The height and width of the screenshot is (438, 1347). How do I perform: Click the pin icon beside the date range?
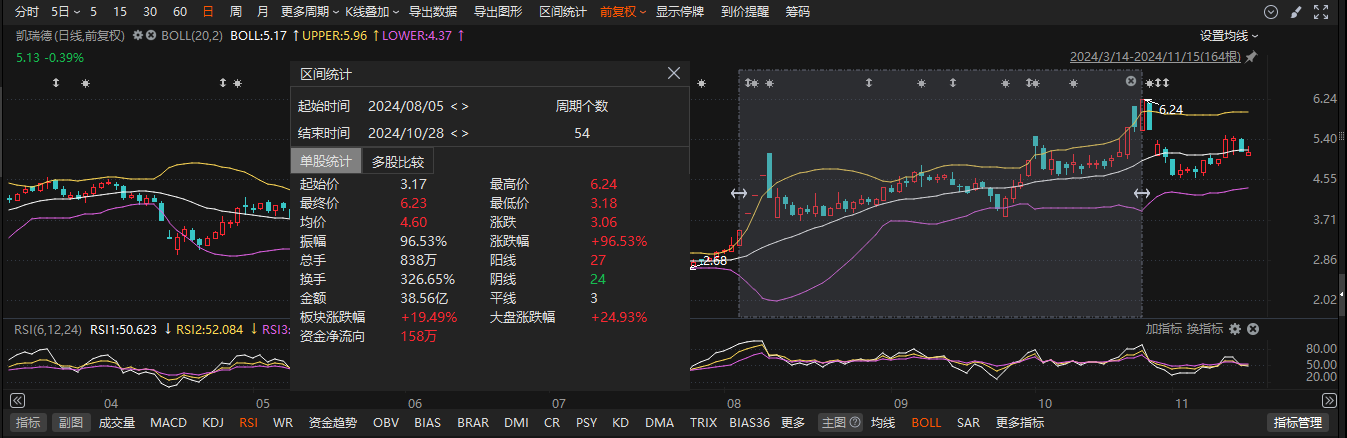pos(1251,57)
